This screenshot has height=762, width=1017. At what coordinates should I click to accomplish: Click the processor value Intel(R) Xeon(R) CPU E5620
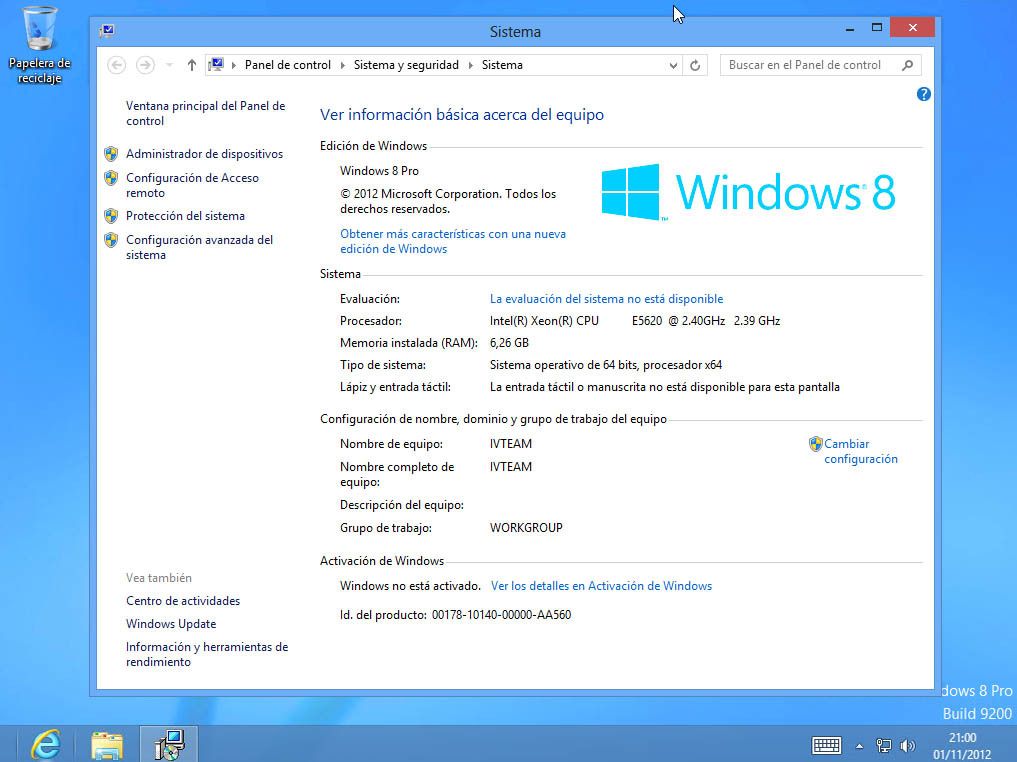(x=635, y=321)
